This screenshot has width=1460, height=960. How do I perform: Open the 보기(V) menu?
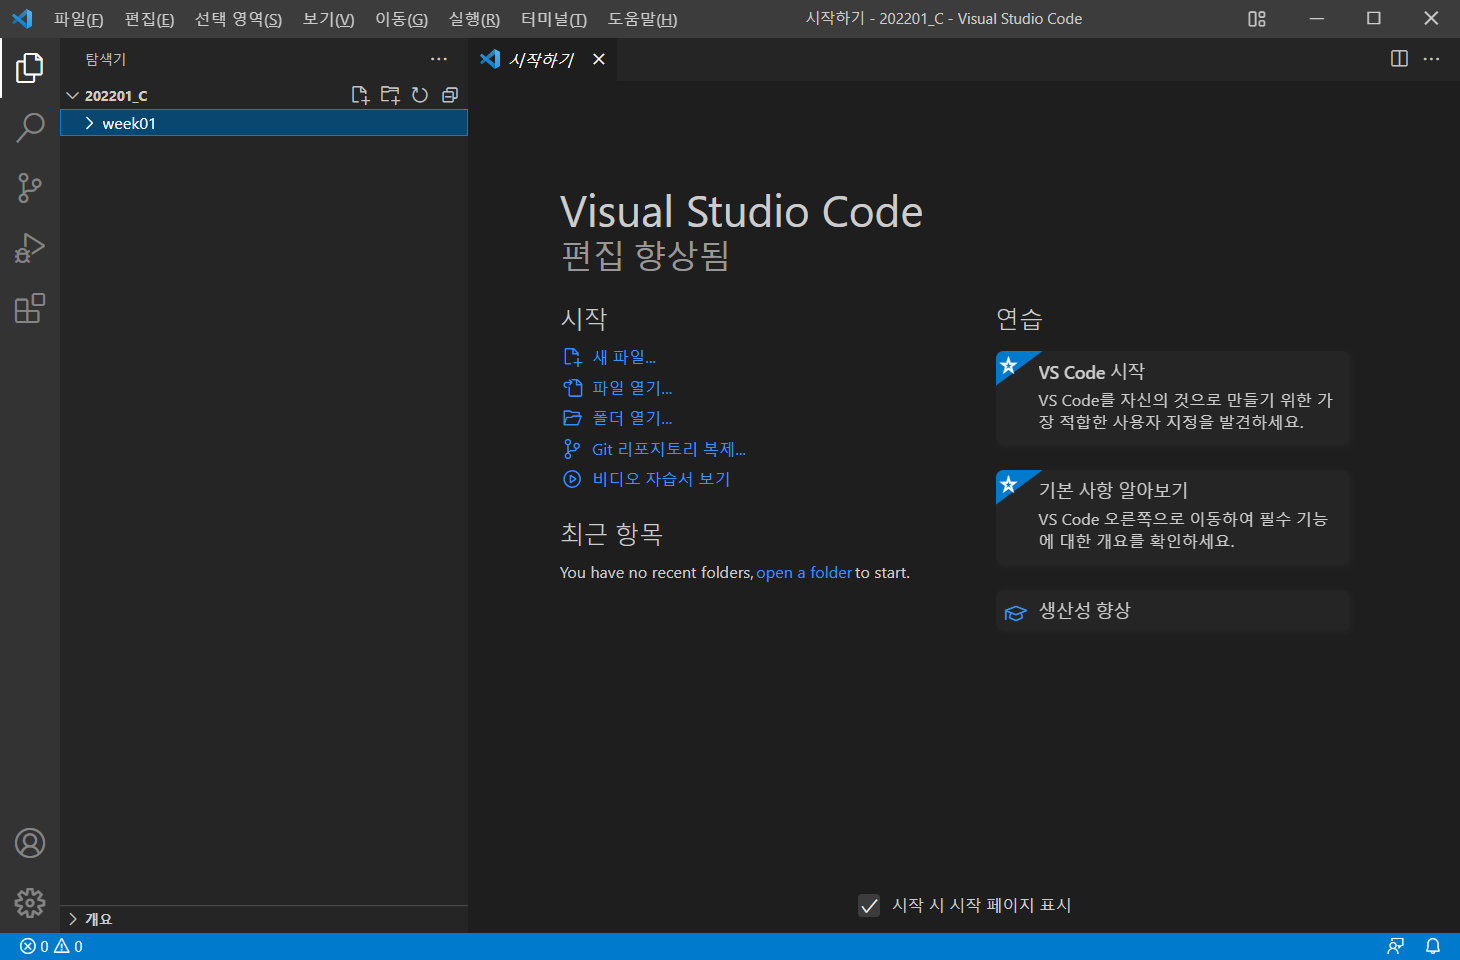click(328, 19)
